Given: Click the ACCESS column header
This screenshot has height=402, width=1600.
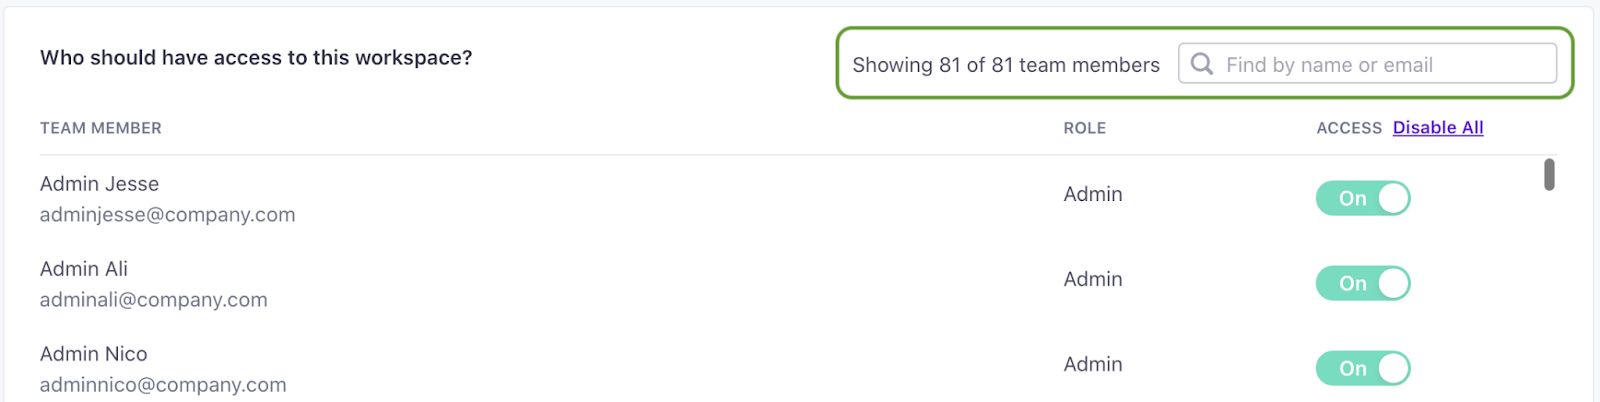Looking at the screenshot, I should [1348, 128].
